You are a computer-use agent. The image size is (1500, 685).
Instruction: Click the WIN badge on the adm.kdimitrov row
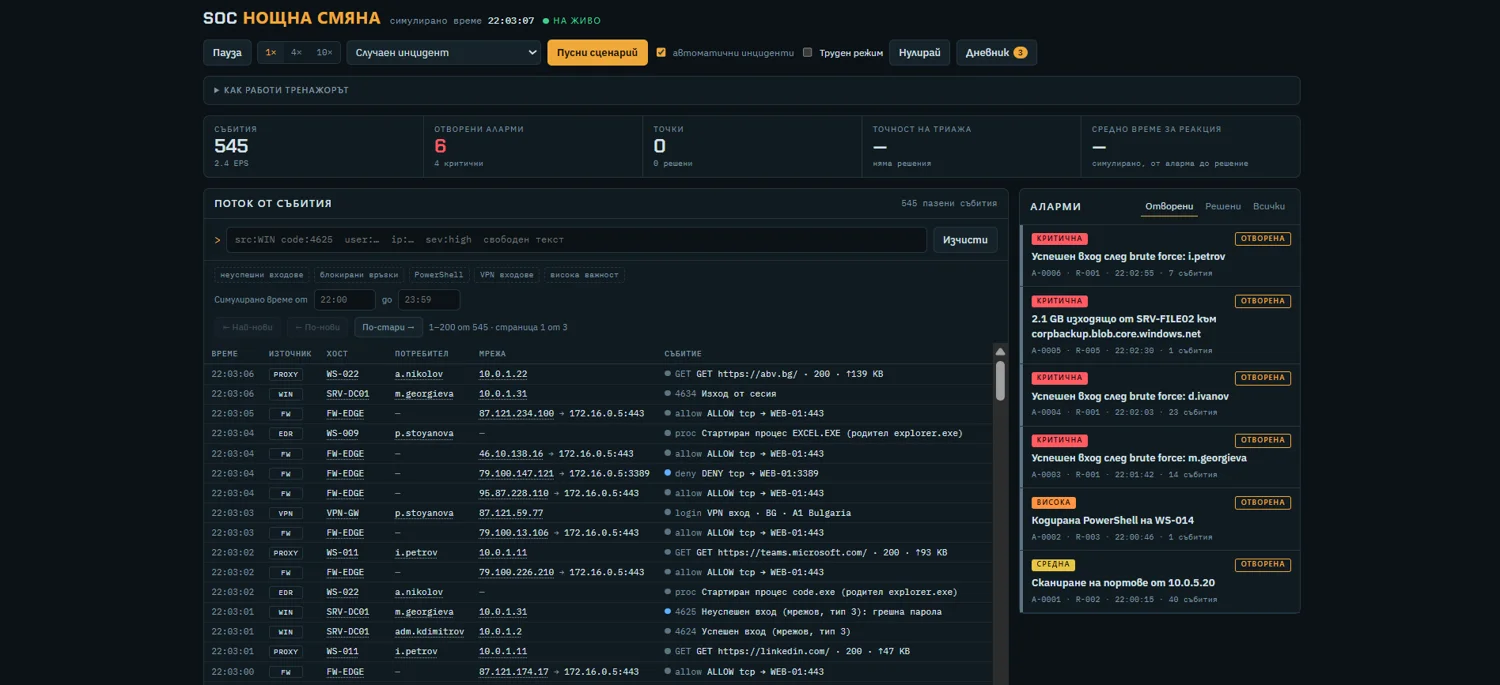click(286, 632)
